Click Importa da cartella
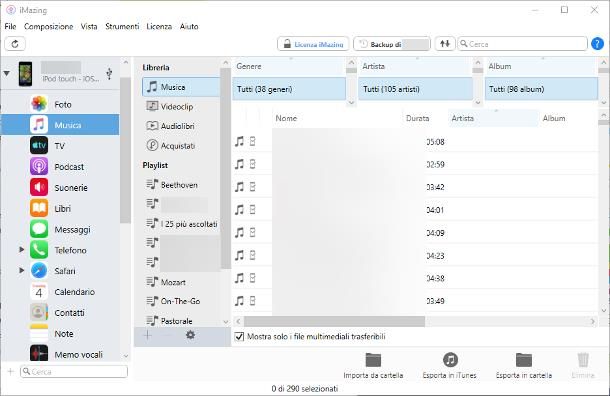Screen dimensions: 610x396 (373, 366)
